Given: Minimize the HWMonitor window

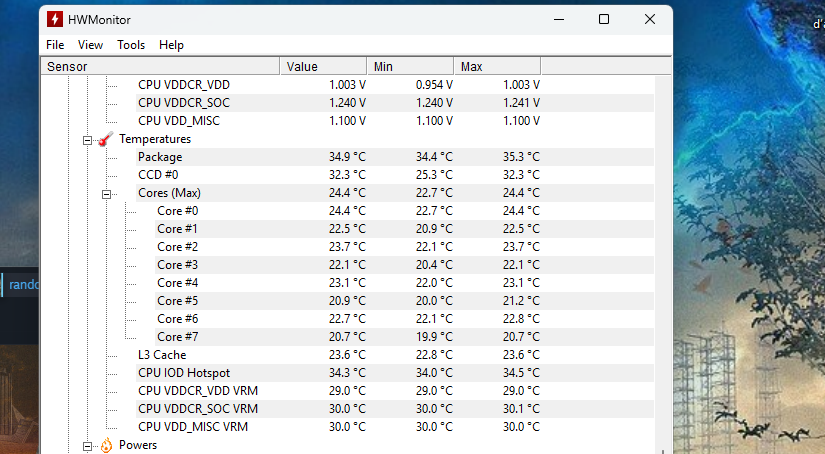Looking at the screenshot, I should [x=559, y=19].
